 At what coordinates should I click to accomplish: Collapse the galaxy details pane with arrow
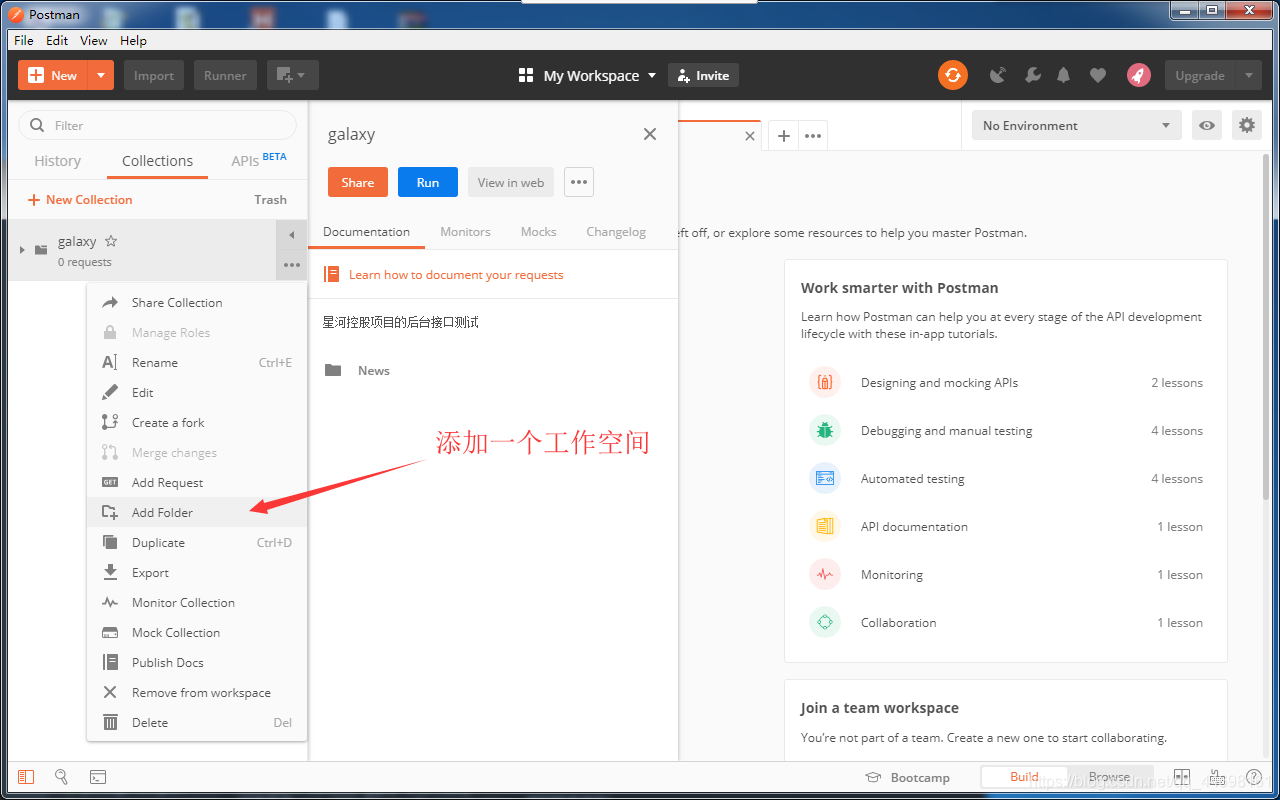click(291, 235)
